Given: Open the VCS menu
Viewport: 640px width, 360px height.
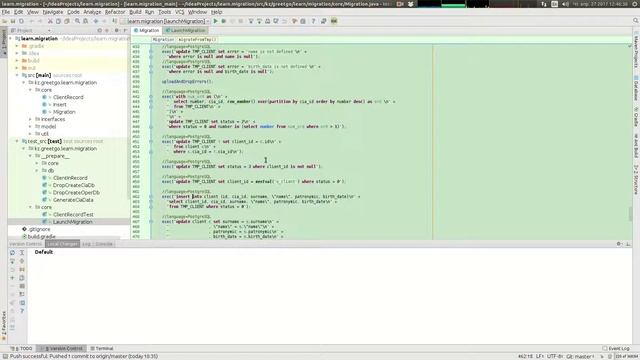Looking at the screenshot, I should click(180, 12).
